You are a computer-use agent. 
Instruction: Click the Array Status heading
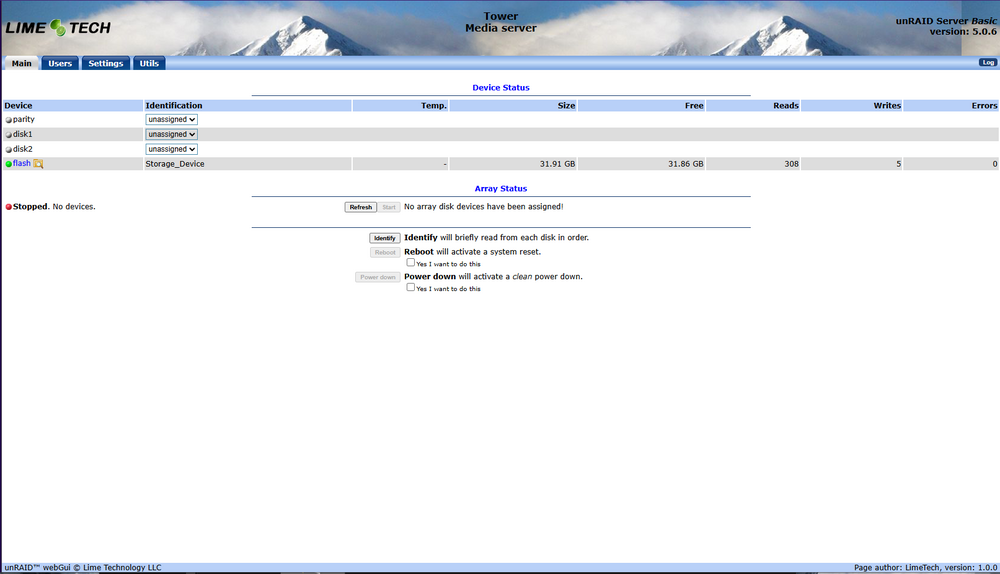501,188
